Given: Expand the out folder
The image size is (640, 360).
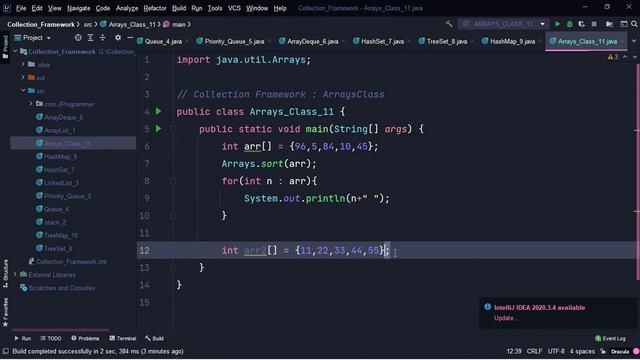Looking at the screenshot, I should click(x=23, y=77).
